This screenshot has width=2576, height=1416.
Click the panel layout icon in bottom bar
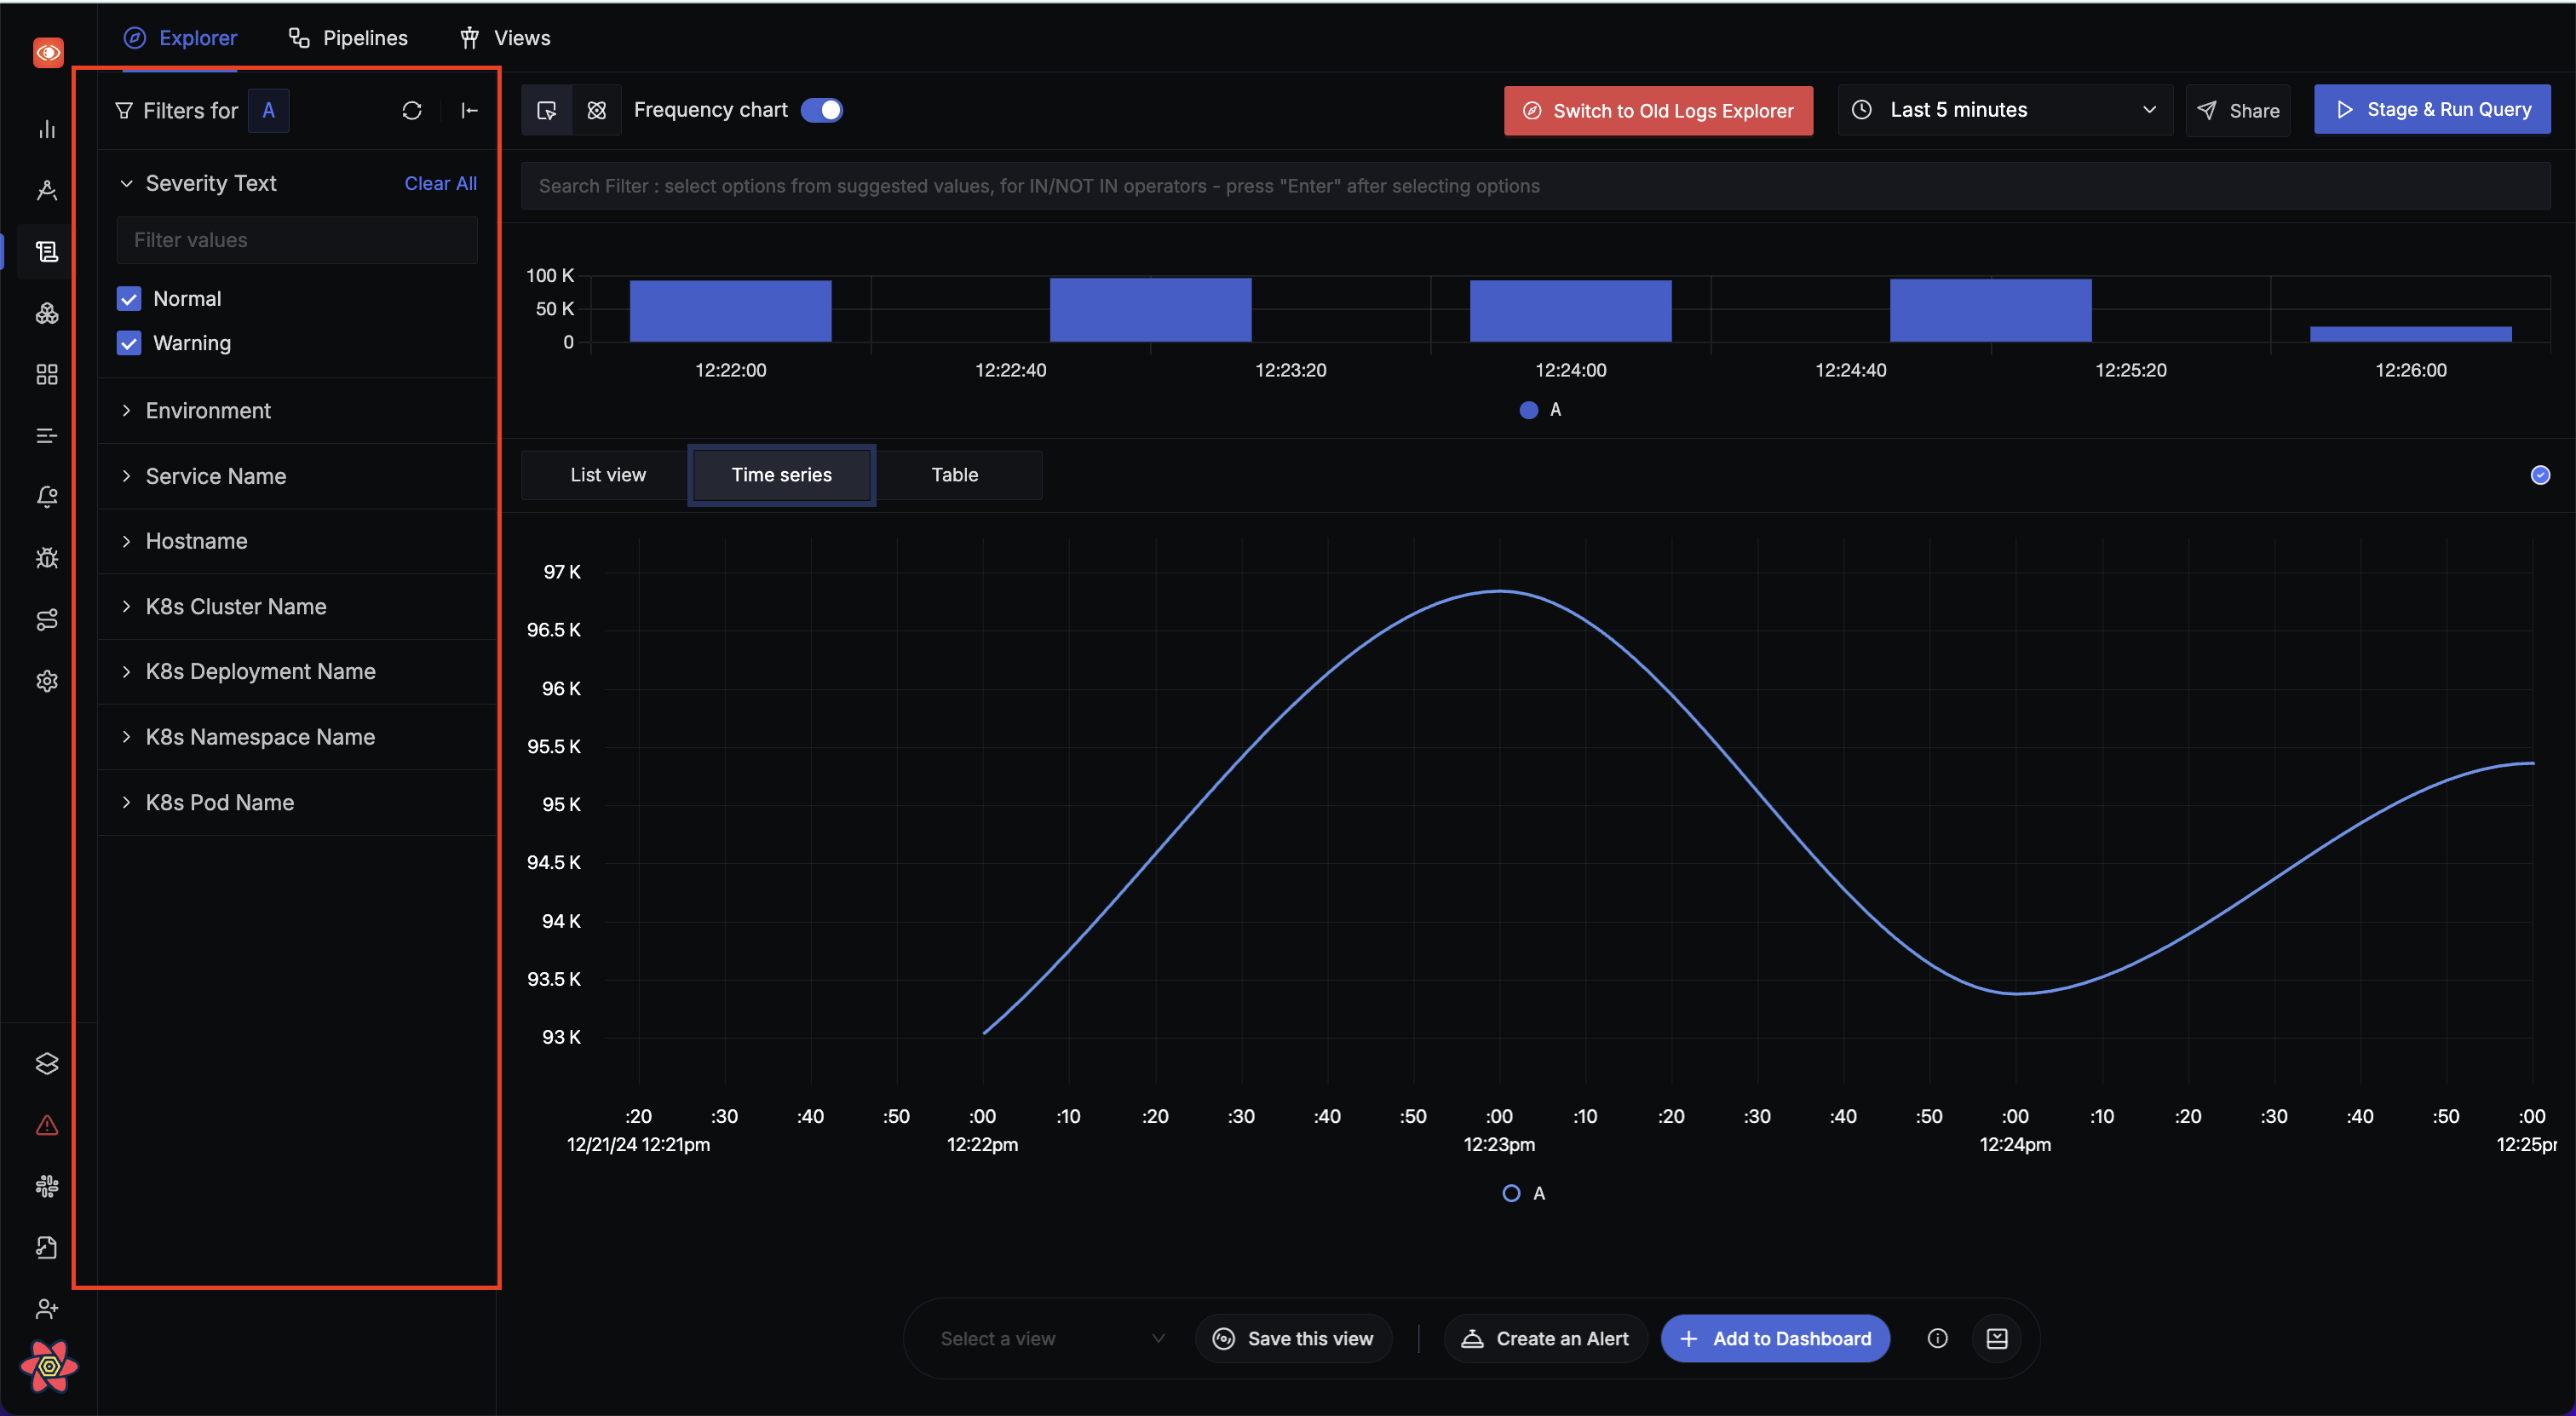click(1997, 1338)
